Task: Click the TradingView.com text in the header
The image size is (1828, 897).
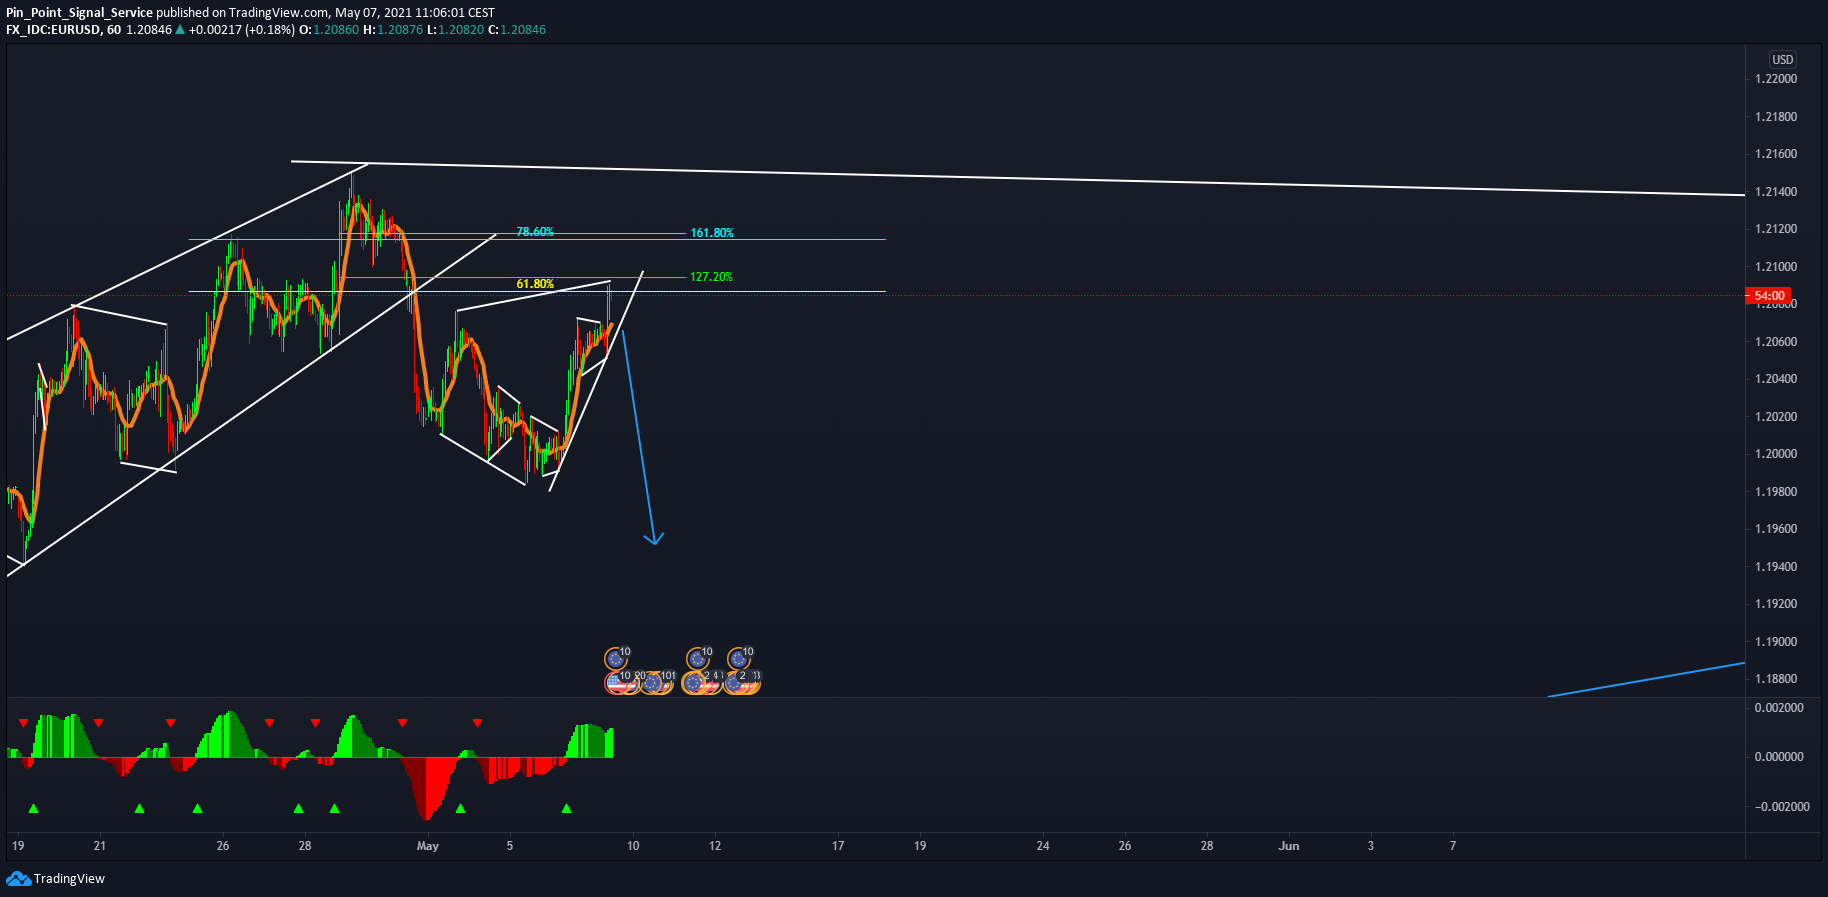Action: pyautogui.click(x=279, y=13)
